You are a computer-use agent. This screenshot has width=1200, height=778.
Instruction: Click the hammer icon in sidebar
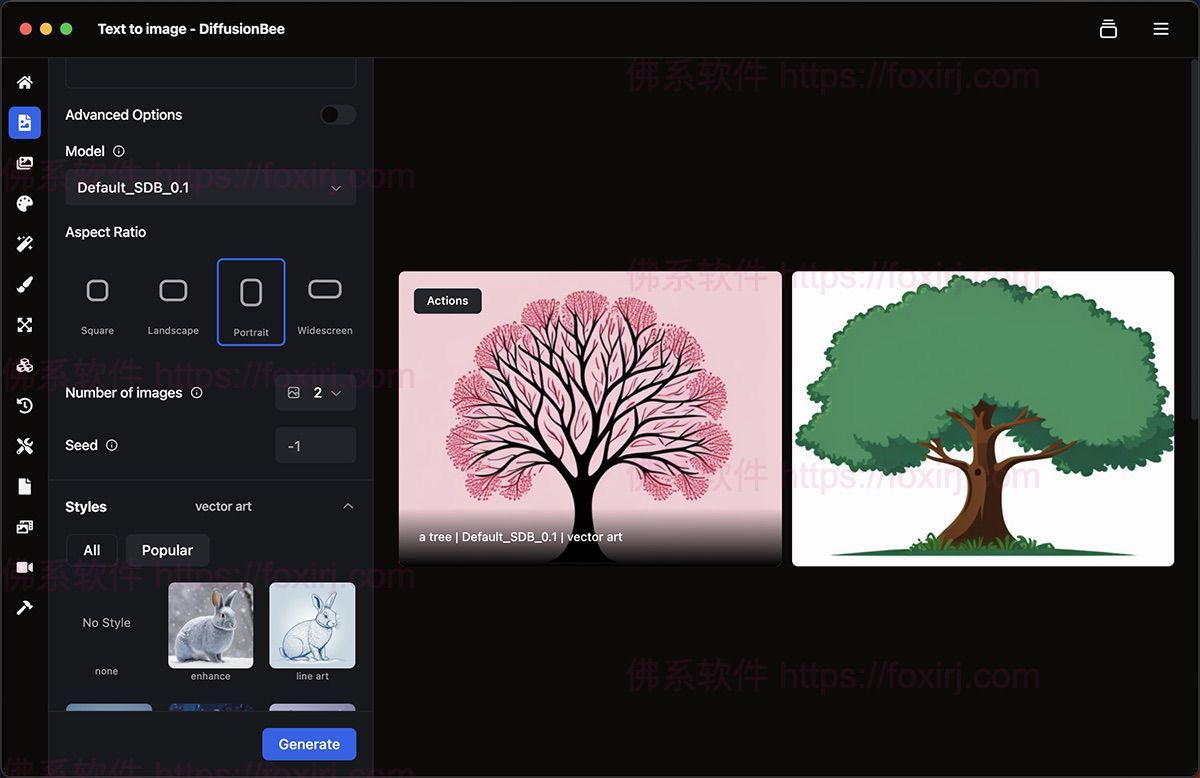coord(25,607)
